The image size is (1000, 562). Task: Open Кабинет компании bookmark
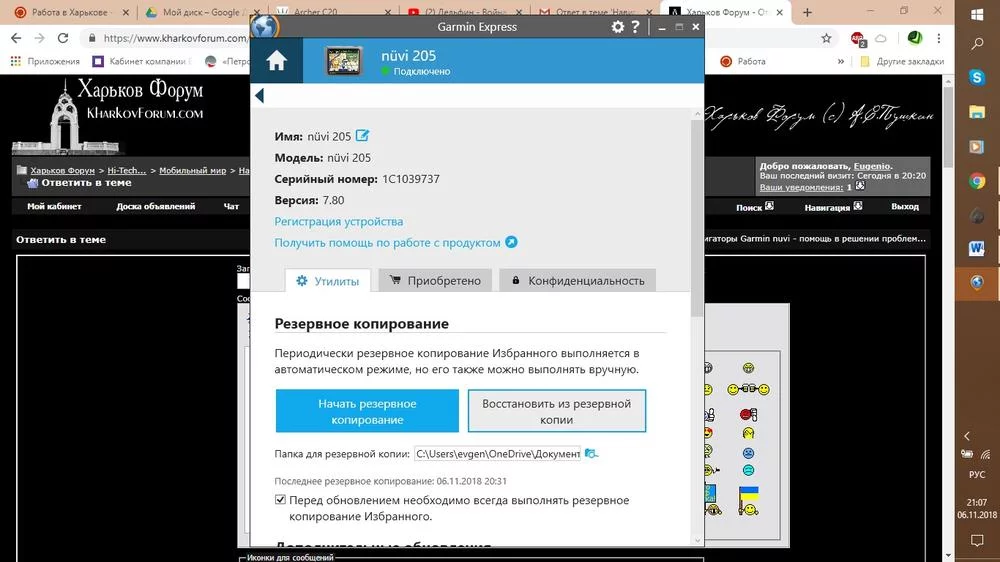pos(142,61)
